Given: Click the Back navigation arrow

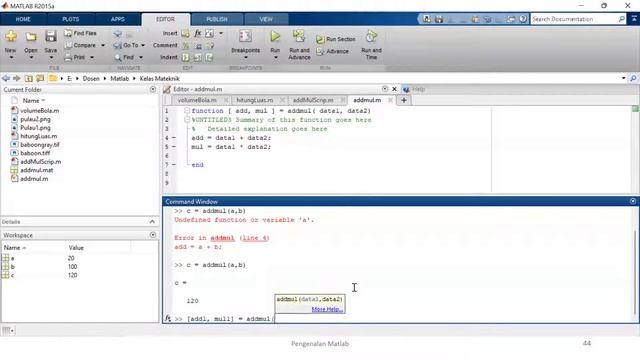Looking at the screenshot, I should [x=6, y=78].
